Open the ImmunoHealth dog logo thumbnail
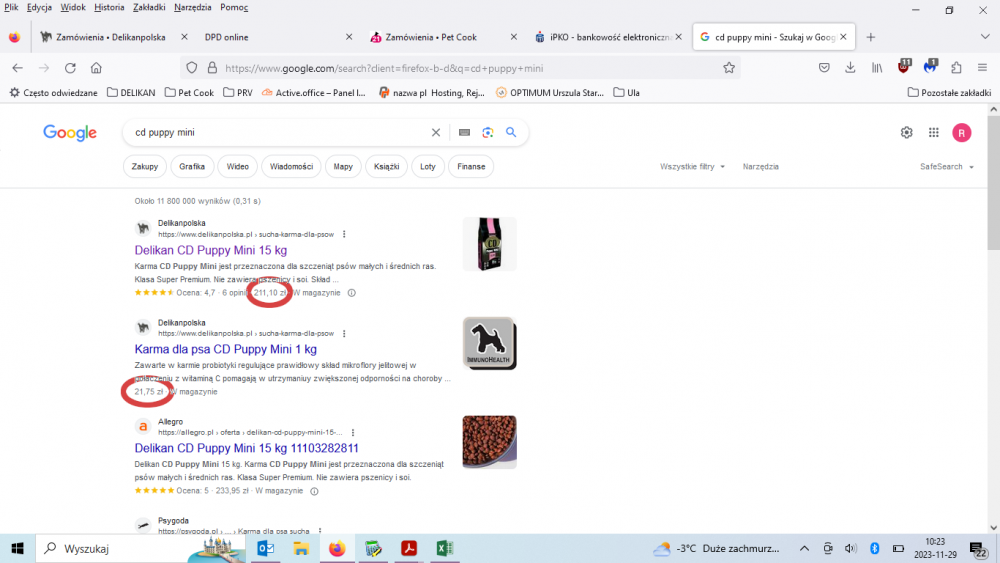This screenshot has width=1000, height=563. tap(490, 343)
